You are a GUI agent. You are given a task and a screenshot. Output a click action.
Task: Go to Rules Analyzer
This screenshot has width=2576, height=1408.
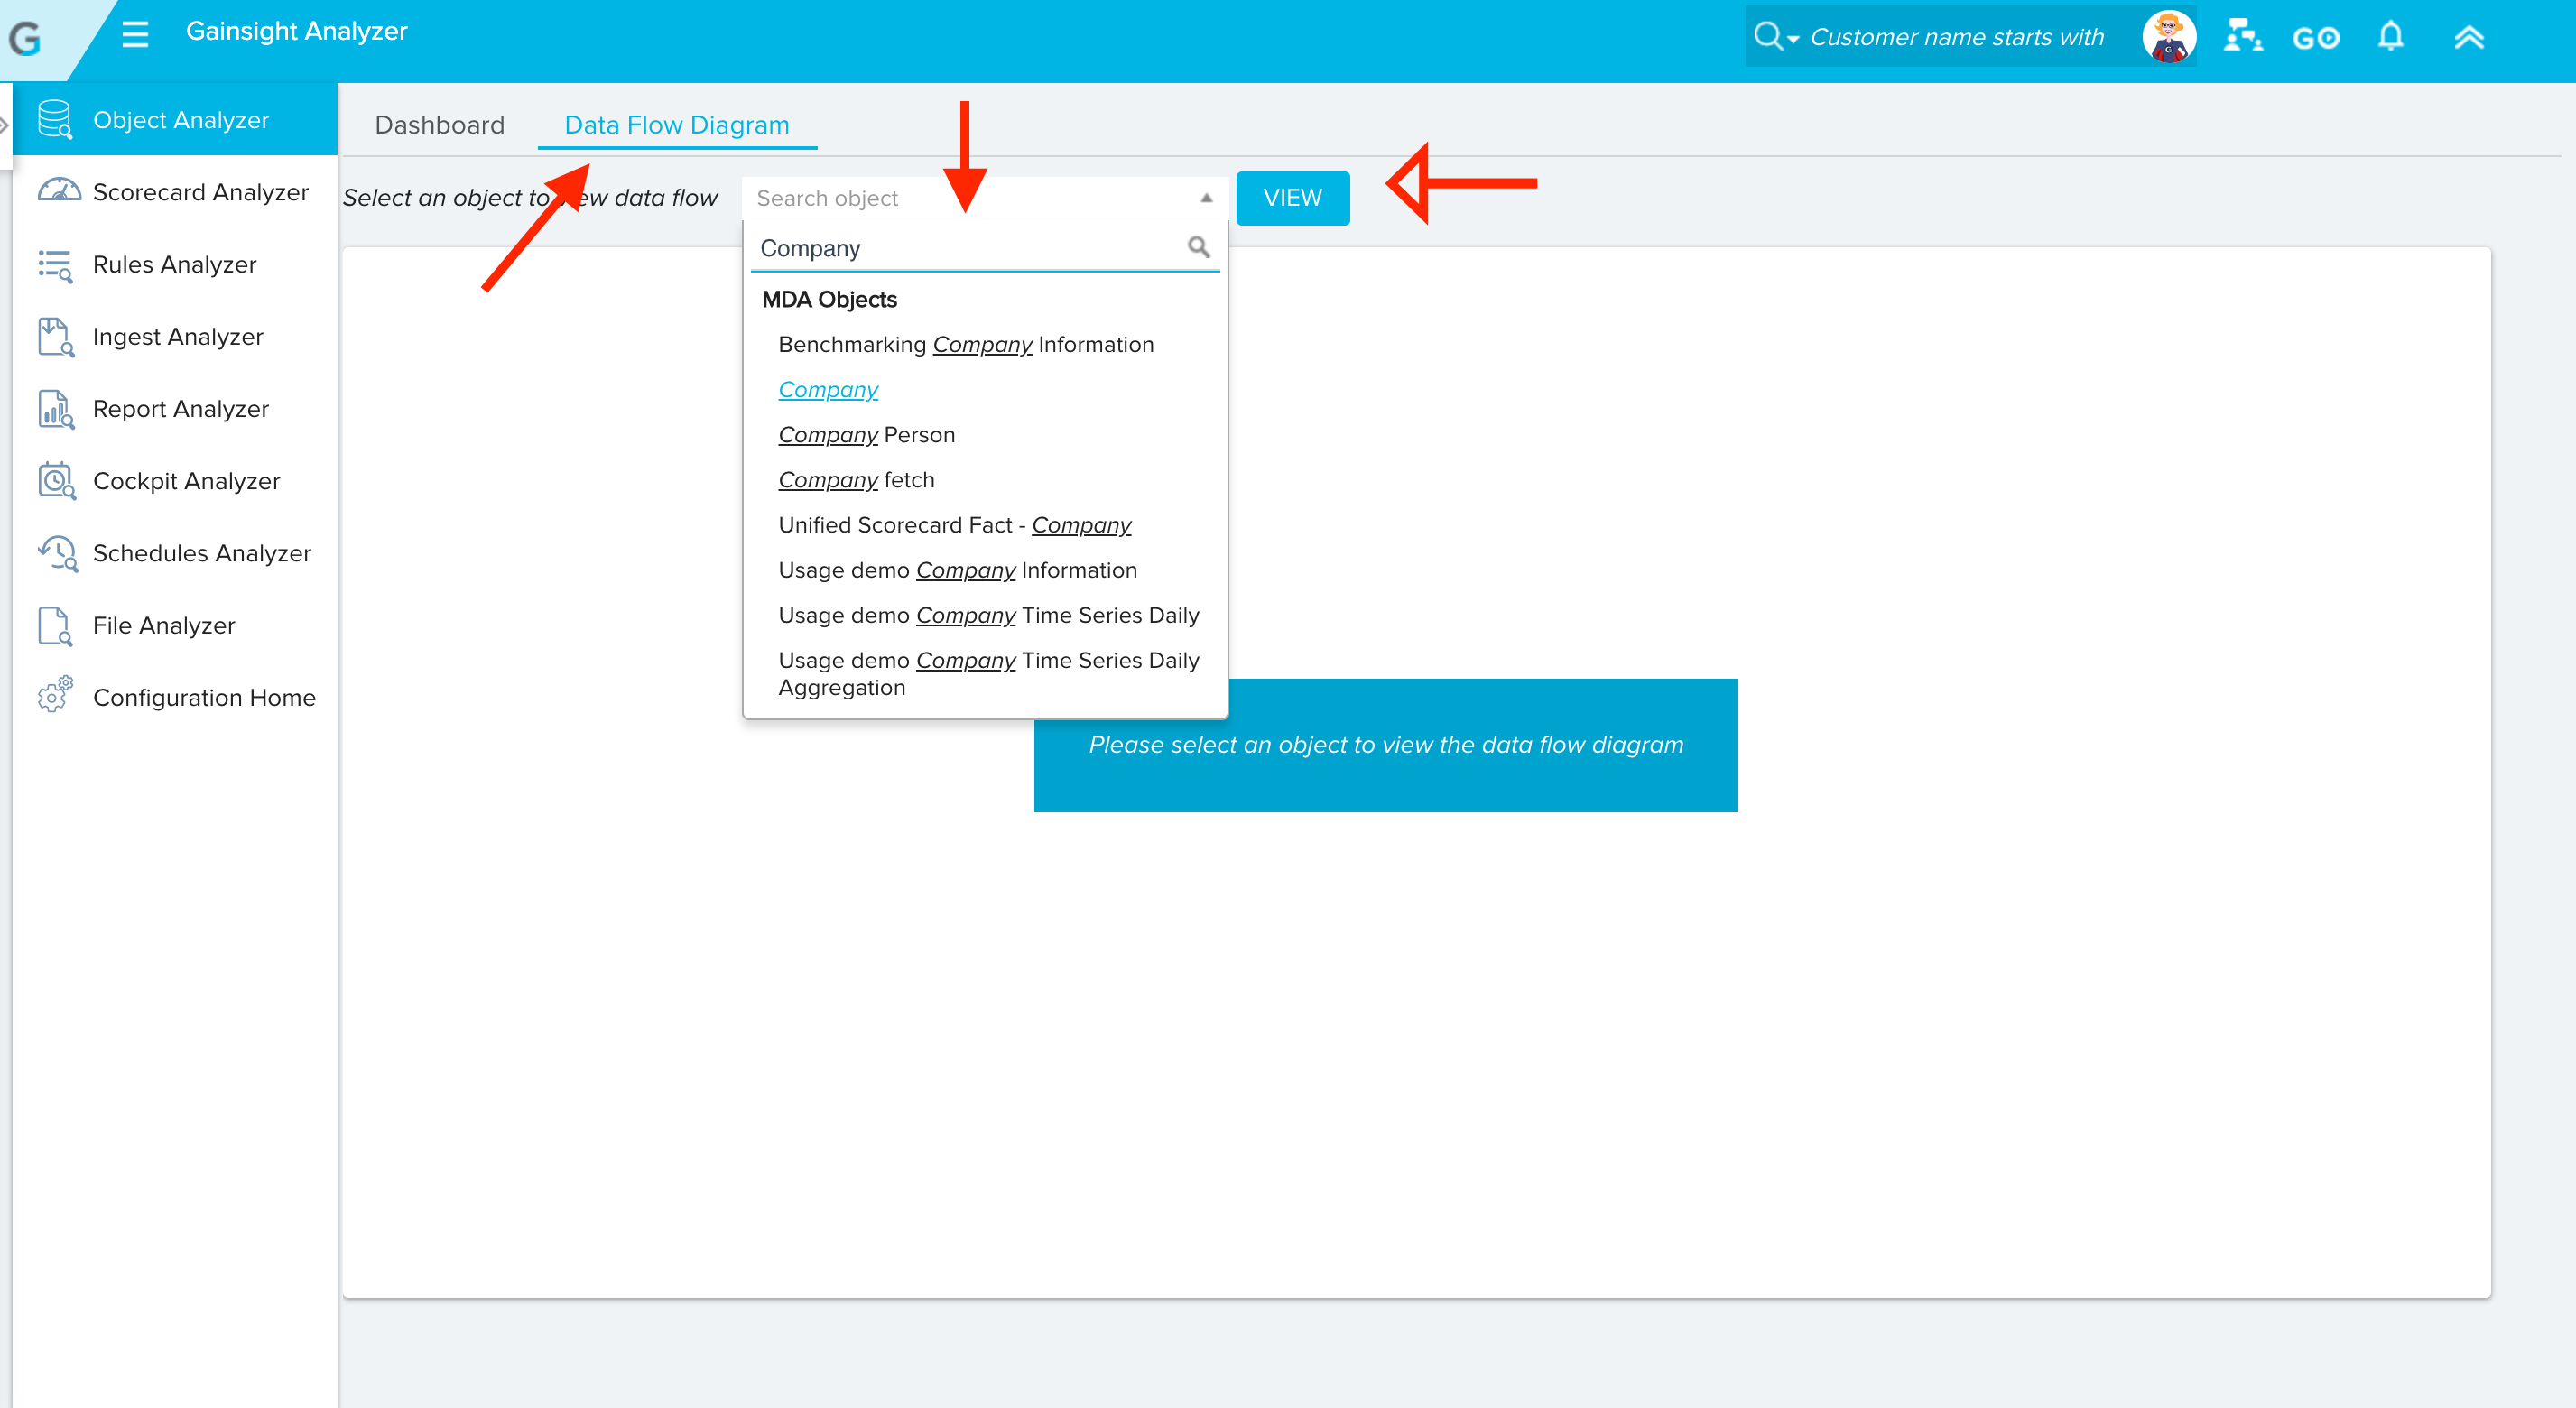[x=176, y=264]
